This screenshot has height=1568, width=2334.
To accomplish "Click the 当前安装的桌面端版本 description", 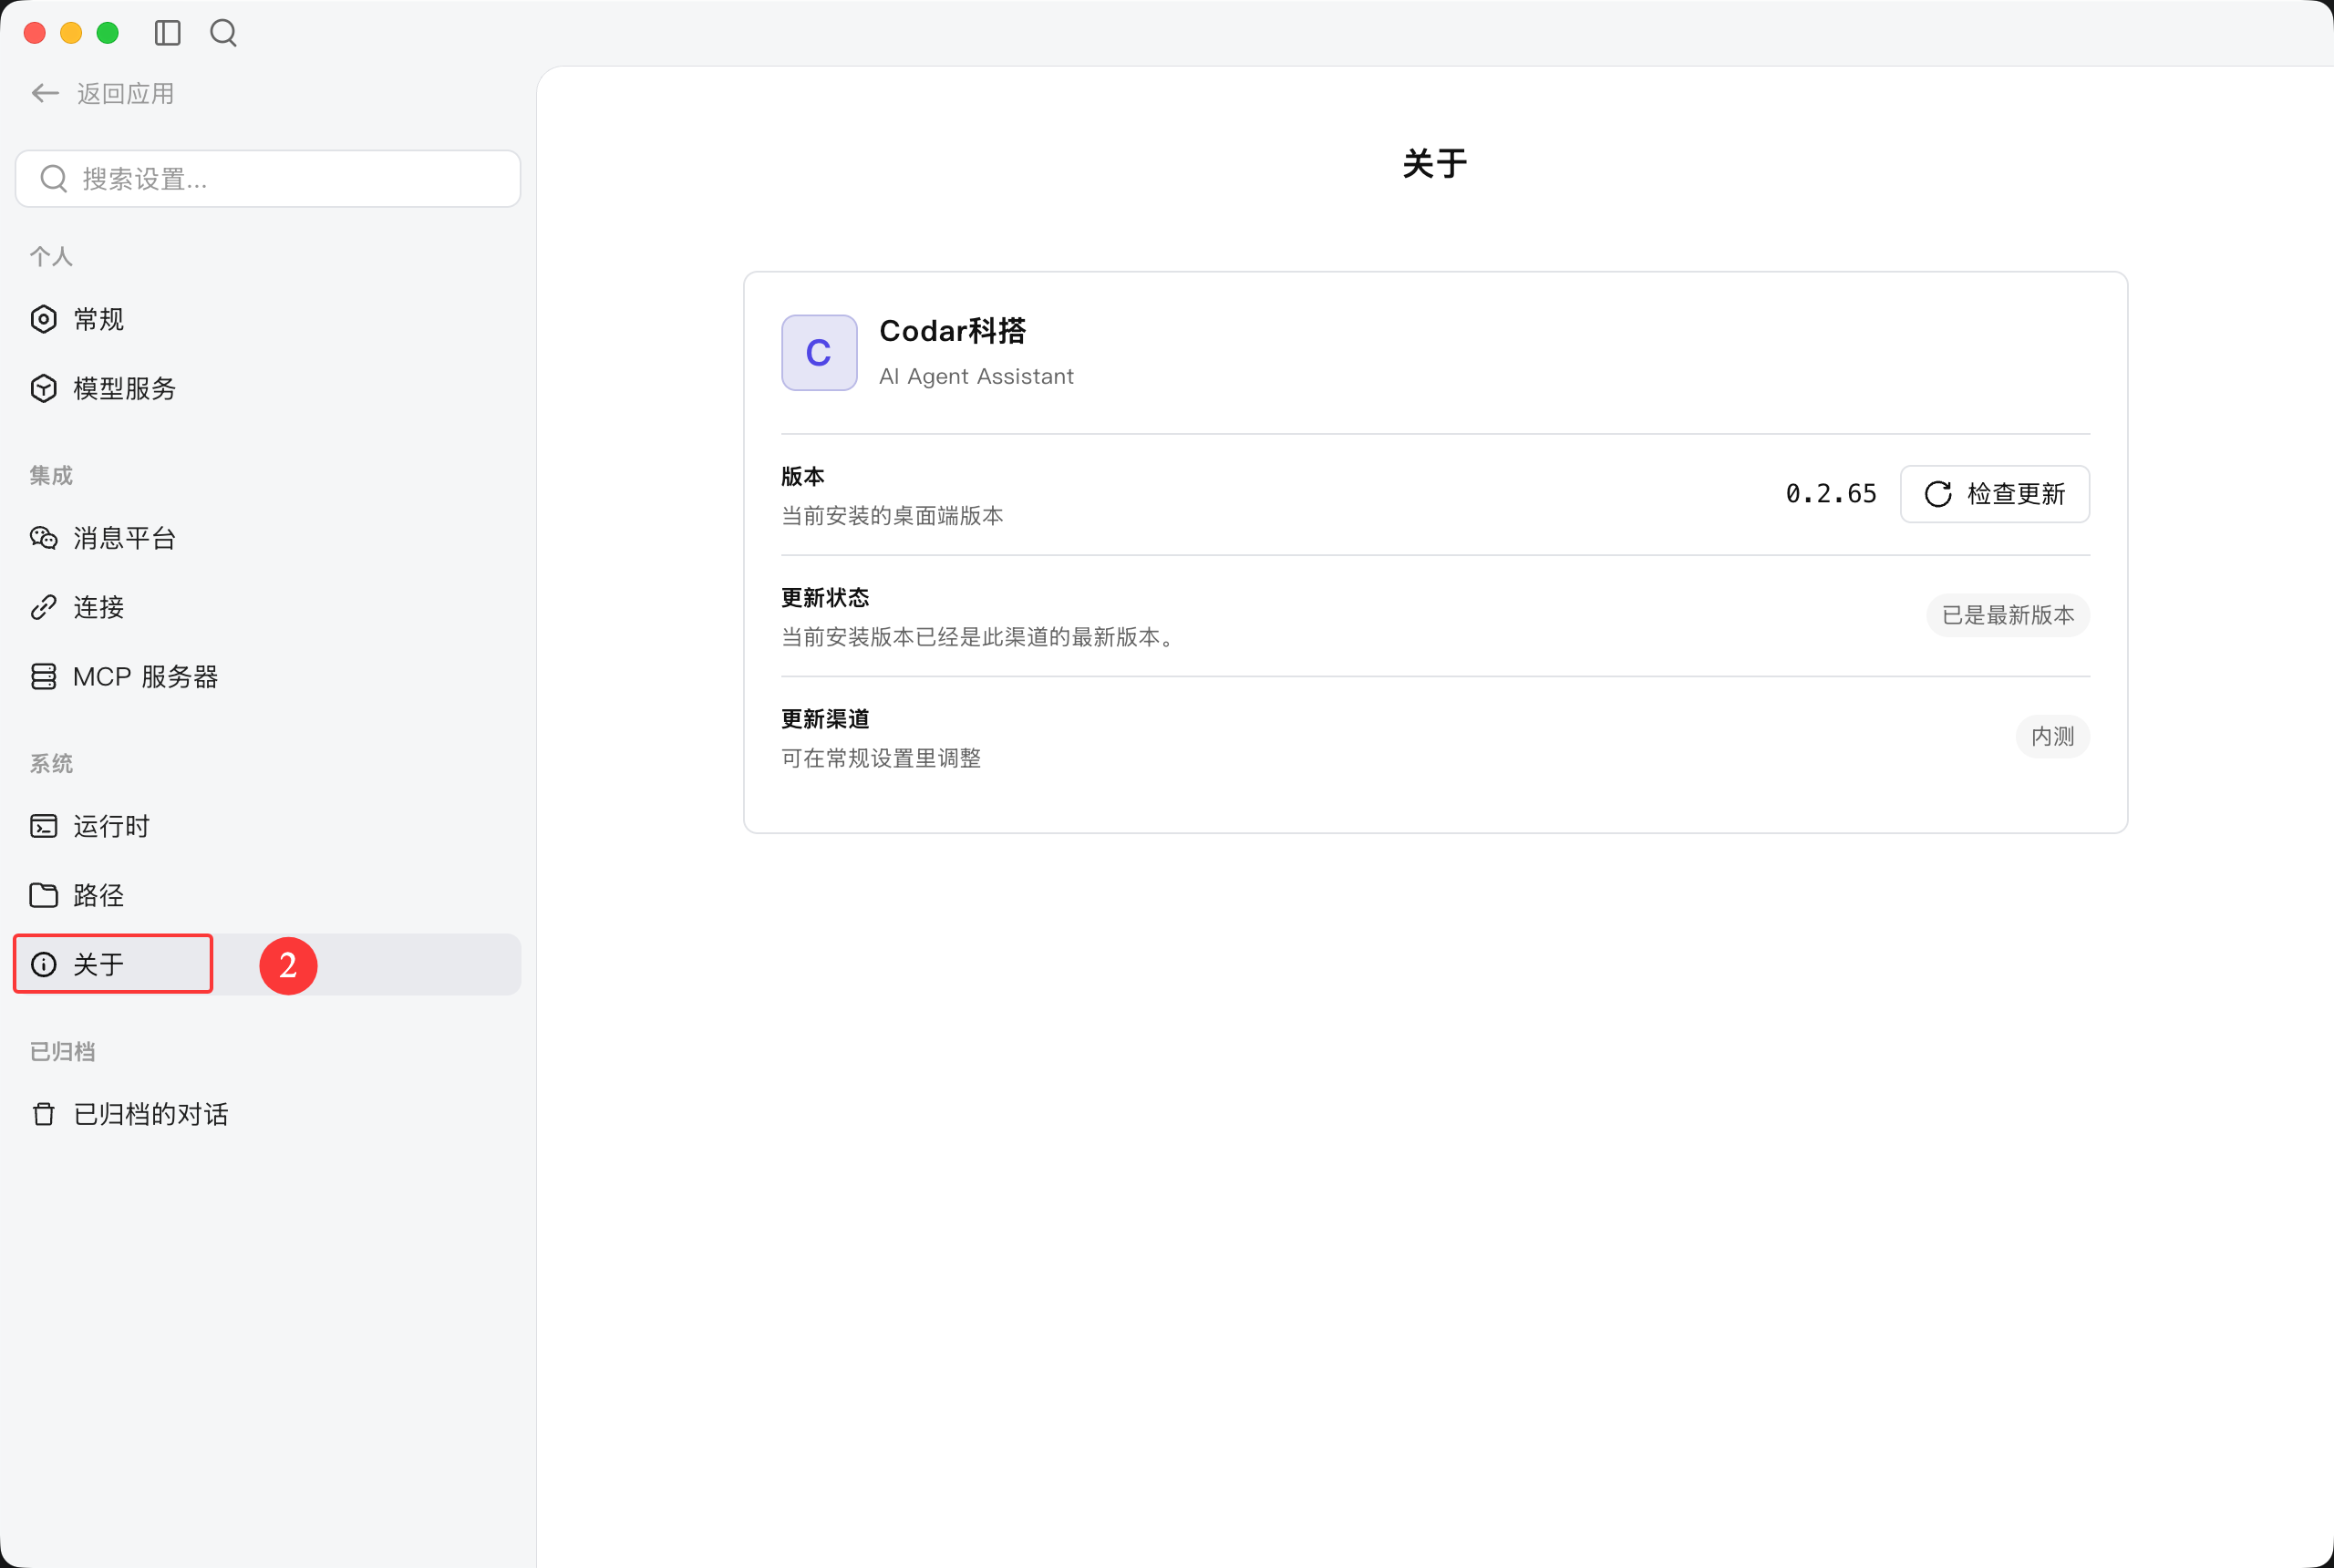I will 892,515.
